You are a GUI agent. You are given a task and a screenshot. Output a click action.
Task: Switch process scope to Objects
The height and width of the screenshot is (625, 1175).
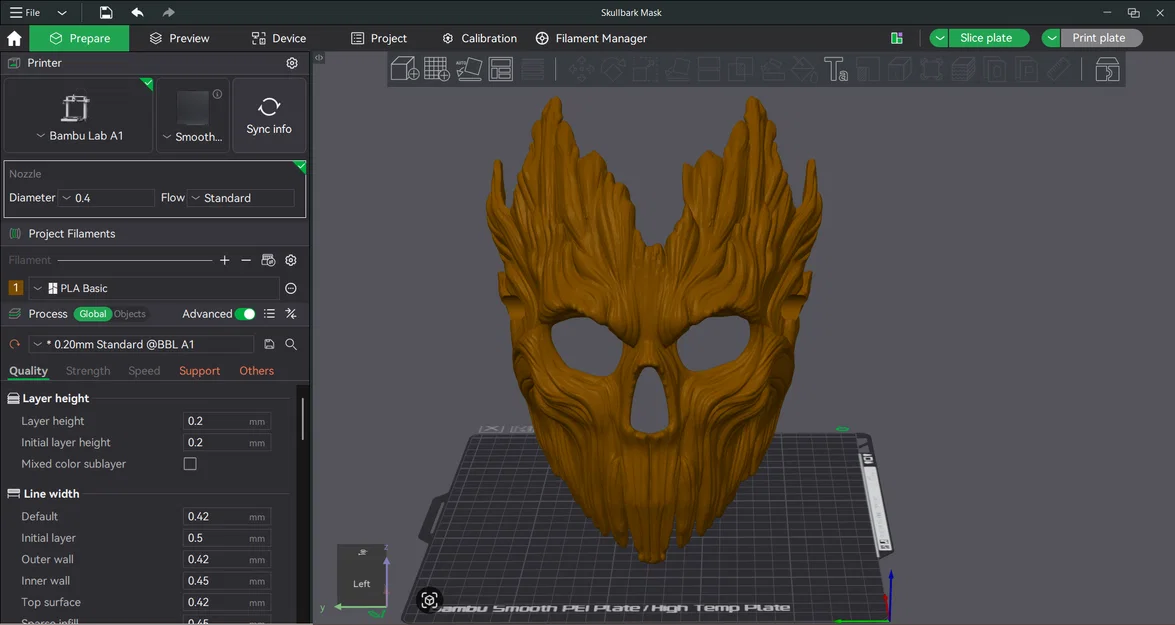coord(130,314)
